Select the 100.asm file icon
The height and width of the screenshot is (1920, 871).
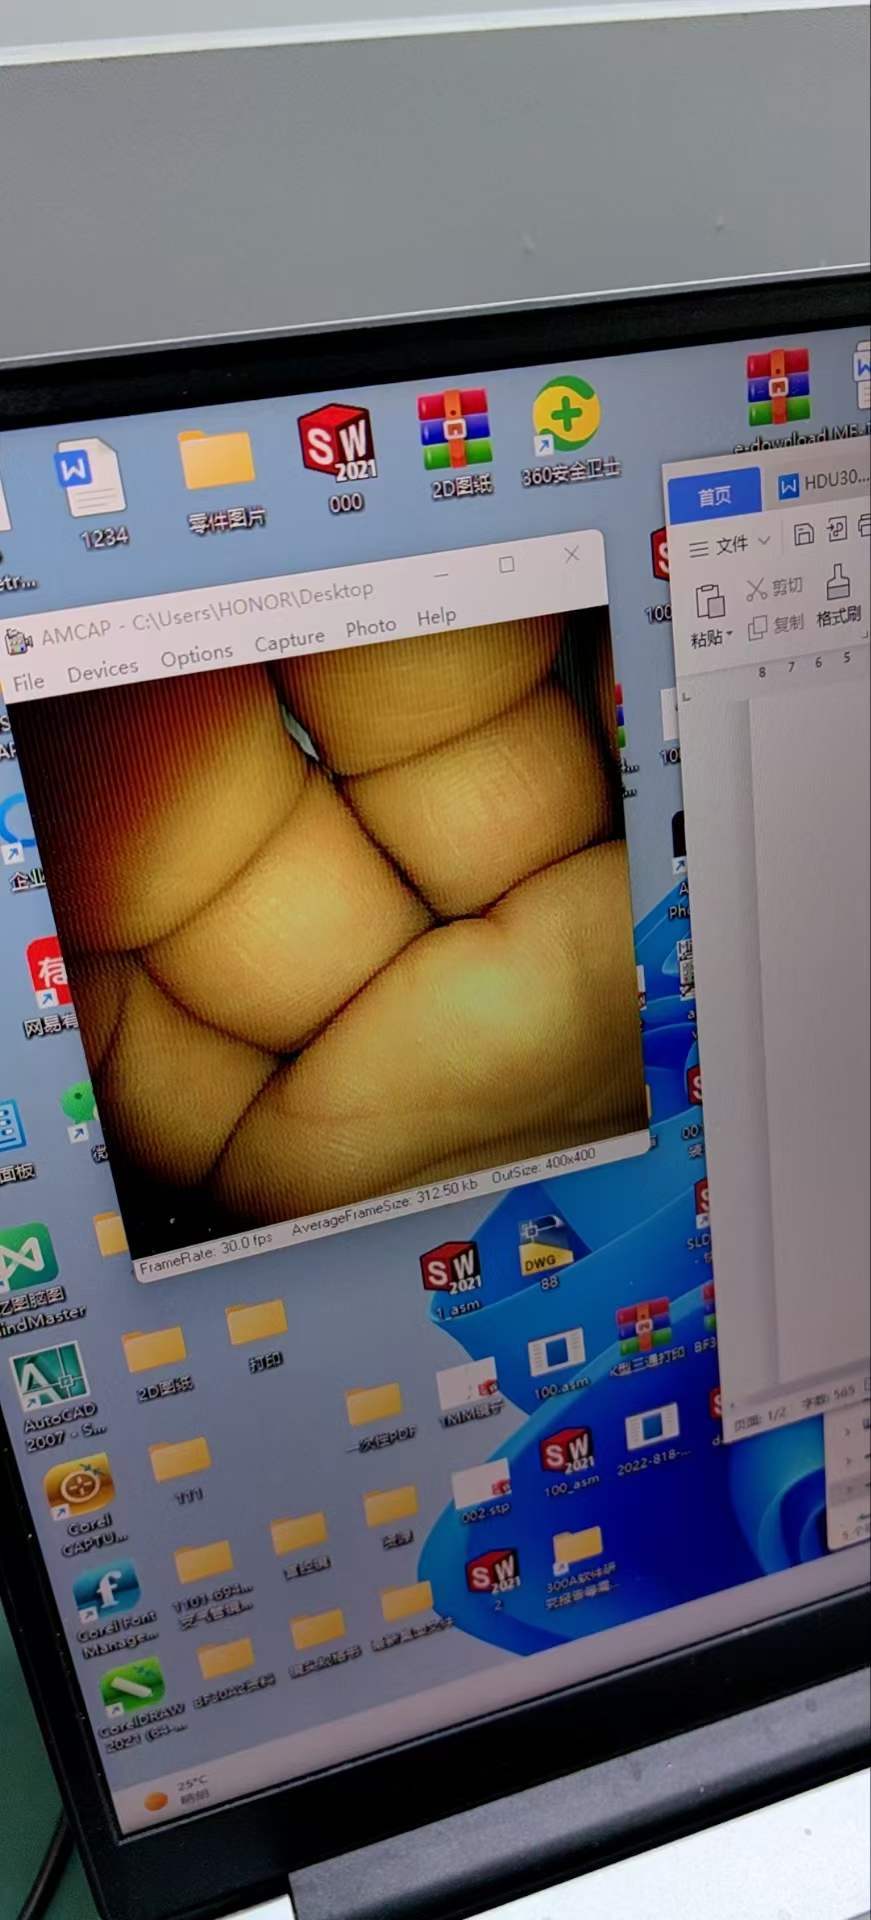coord(557,1361)
